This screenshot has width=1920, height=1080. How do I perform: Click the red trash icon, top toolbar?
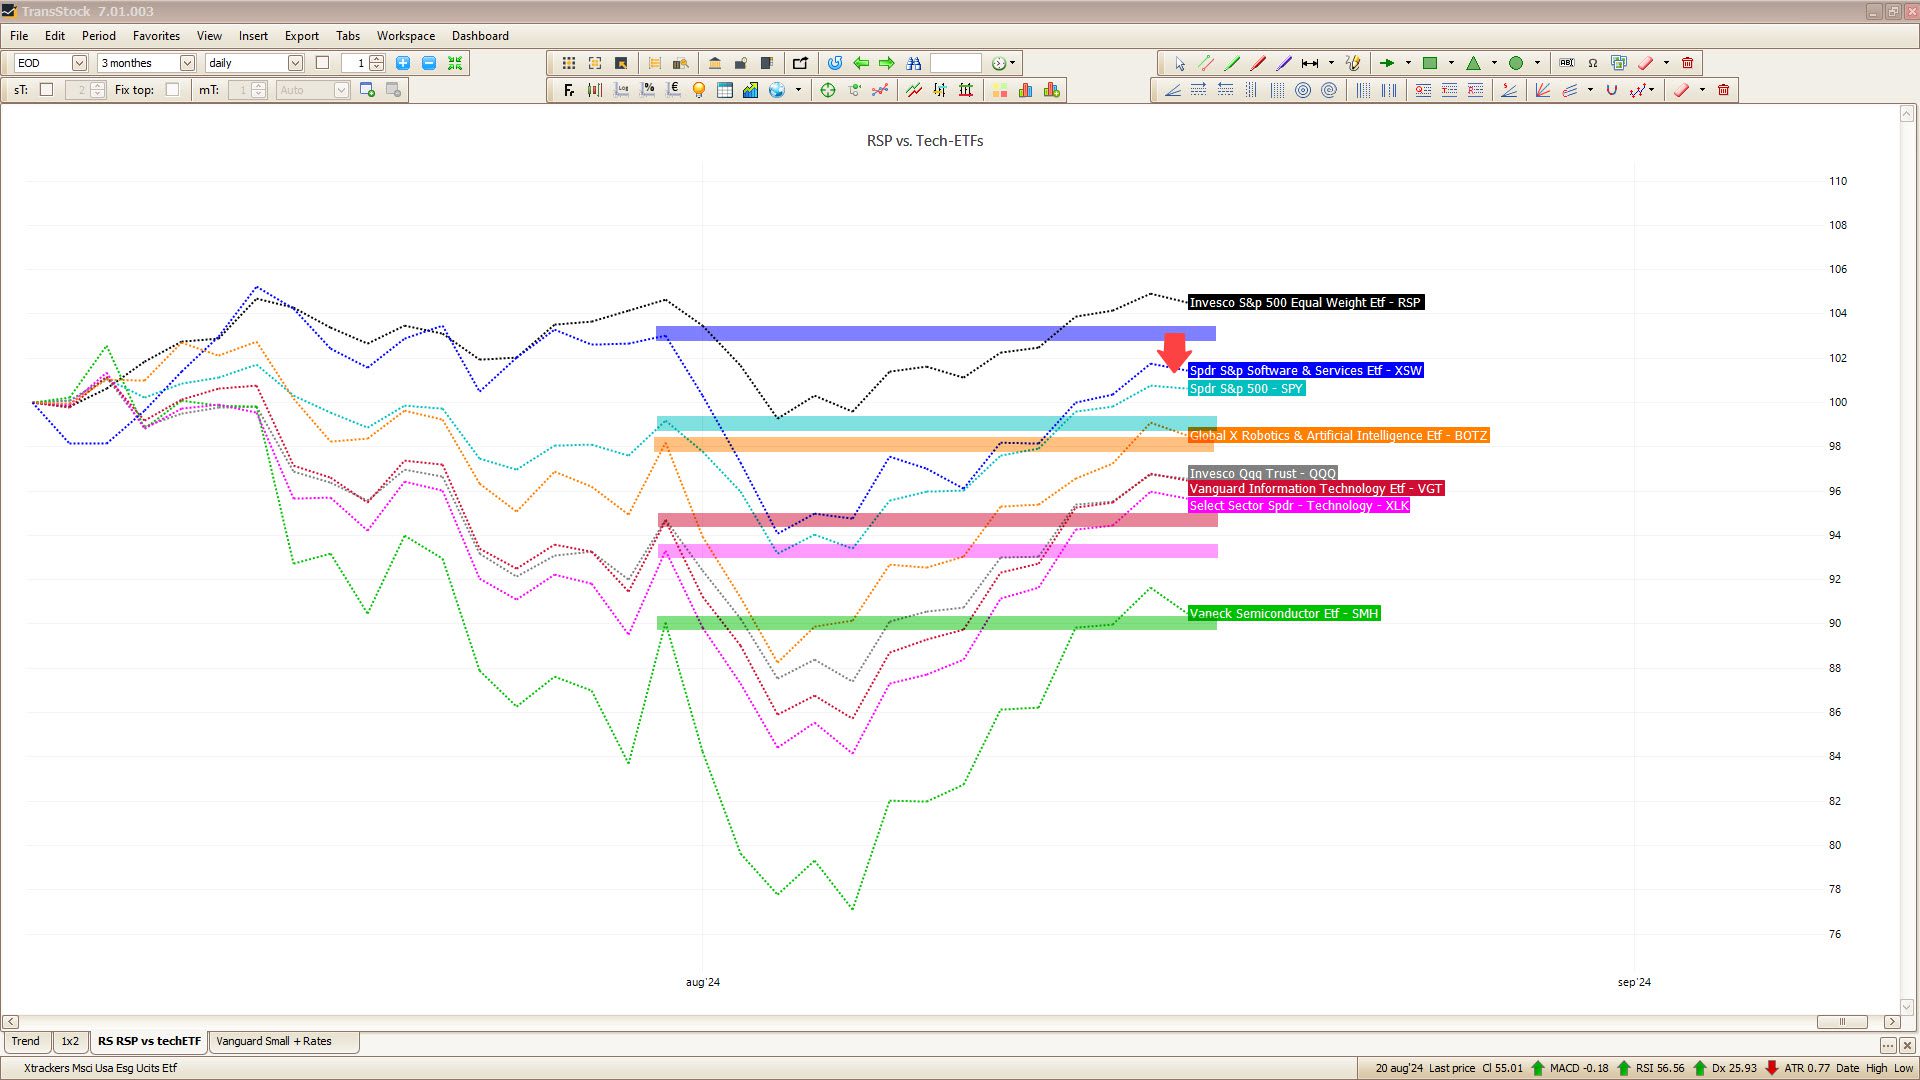pos(1688,63)
